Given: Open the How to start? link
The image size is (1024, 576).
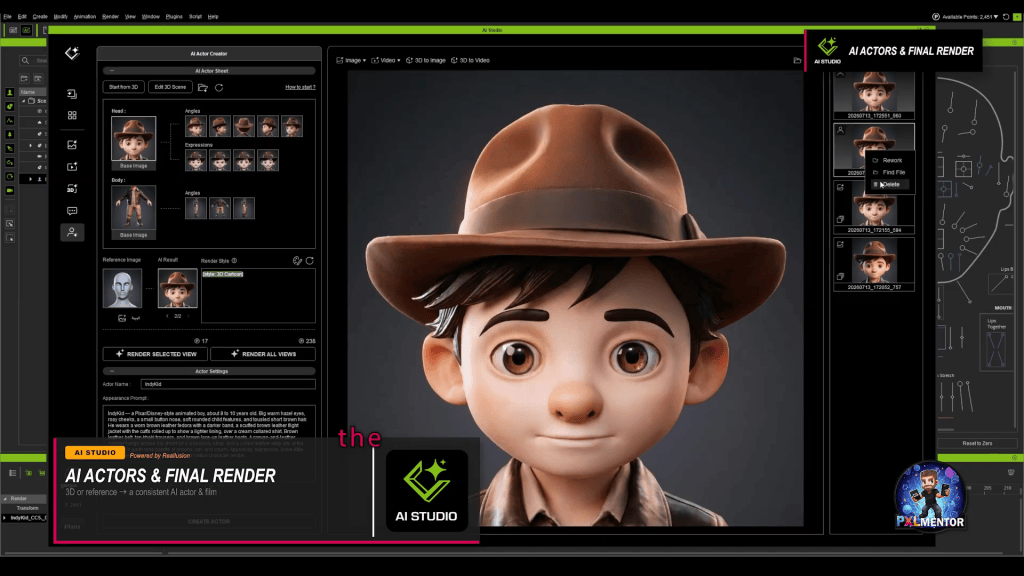Looking at the screenshot, I should pos(300,88).
